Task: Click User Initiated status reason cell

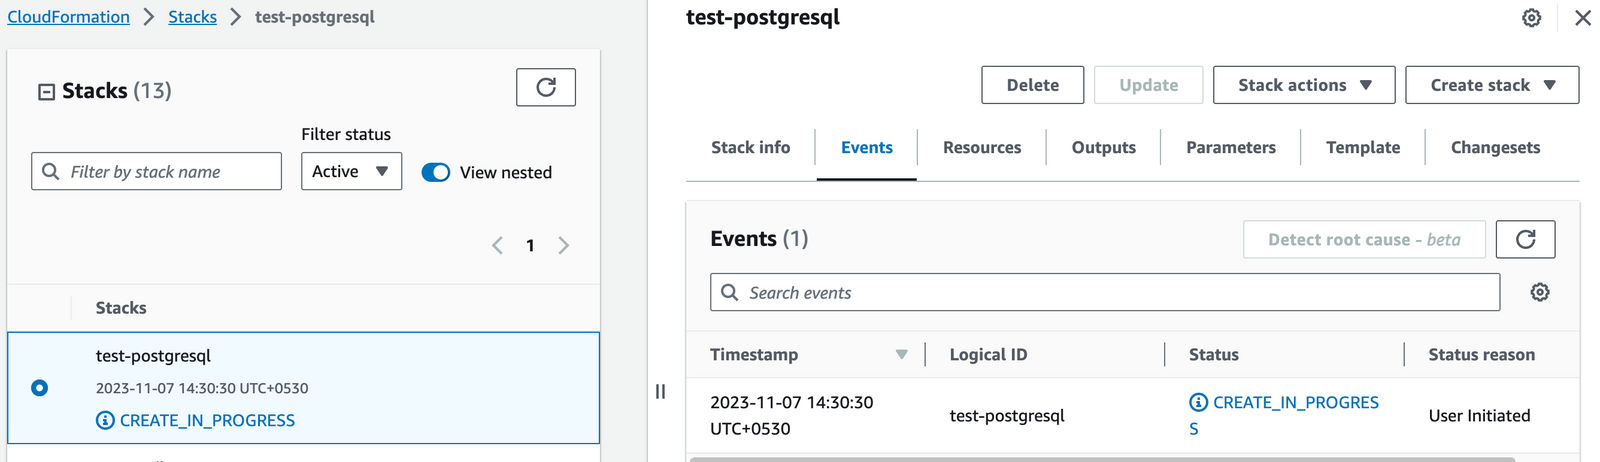Action: click(x=1479, y=415)
